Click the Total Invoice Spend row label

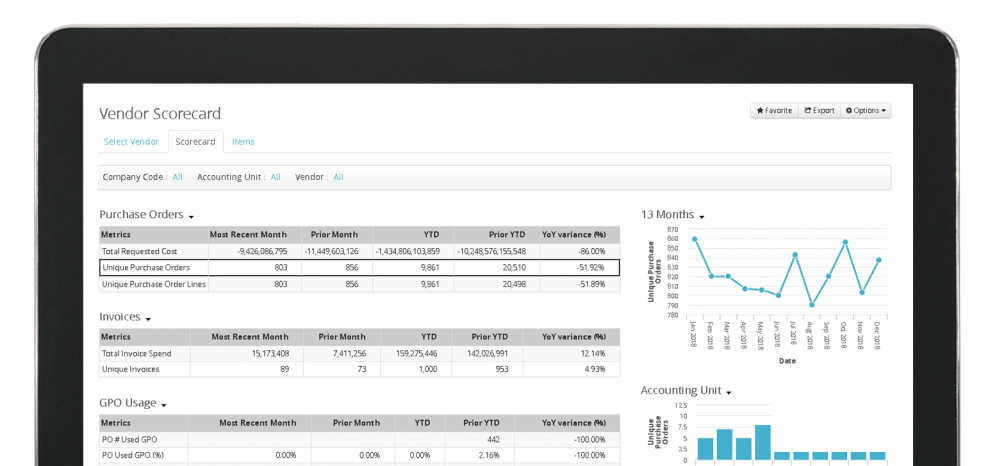[x=136, y=354]
